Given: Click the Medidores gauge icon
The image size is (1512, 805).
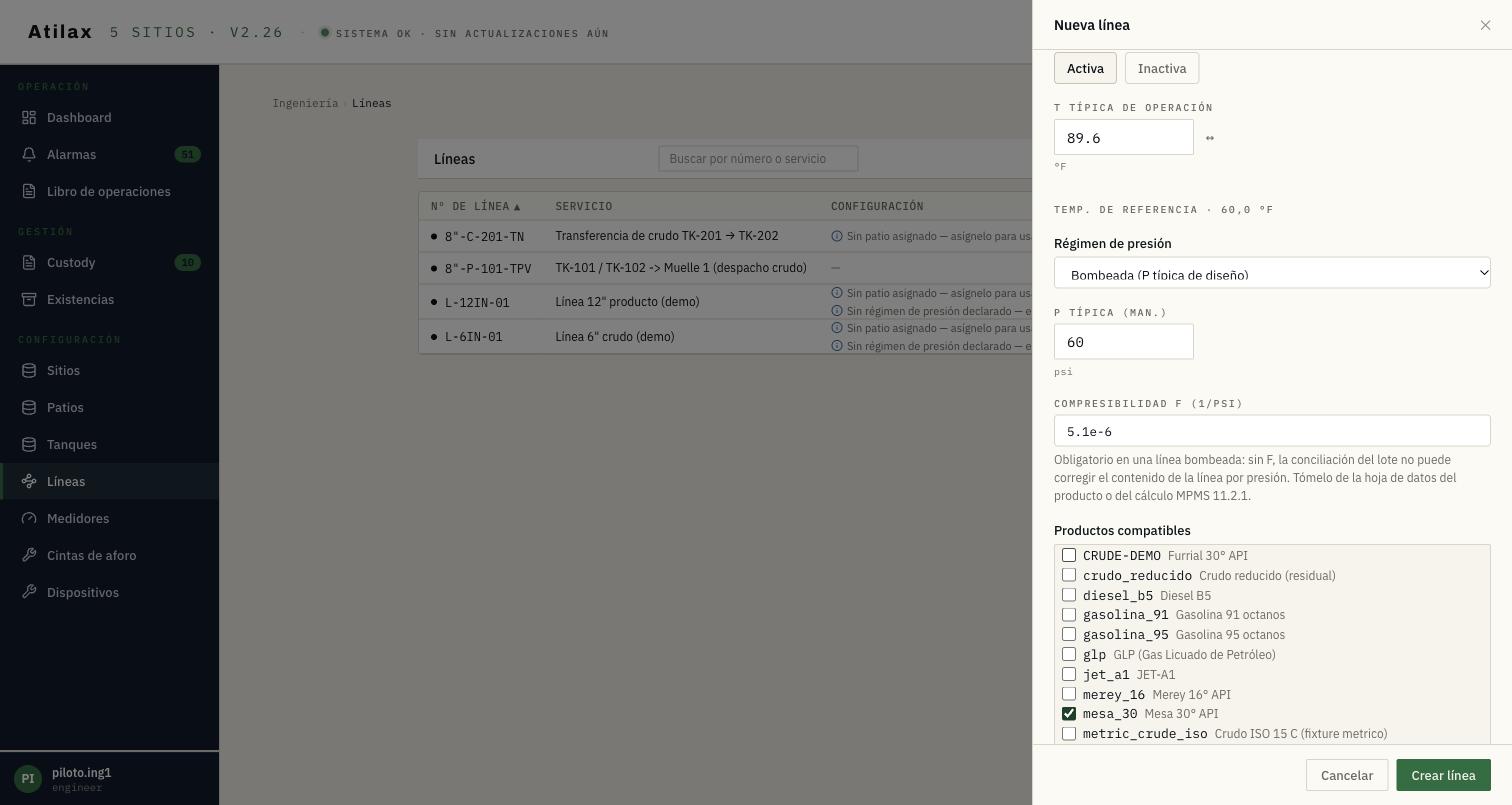Looking at the screenshot, I should 29,519.
